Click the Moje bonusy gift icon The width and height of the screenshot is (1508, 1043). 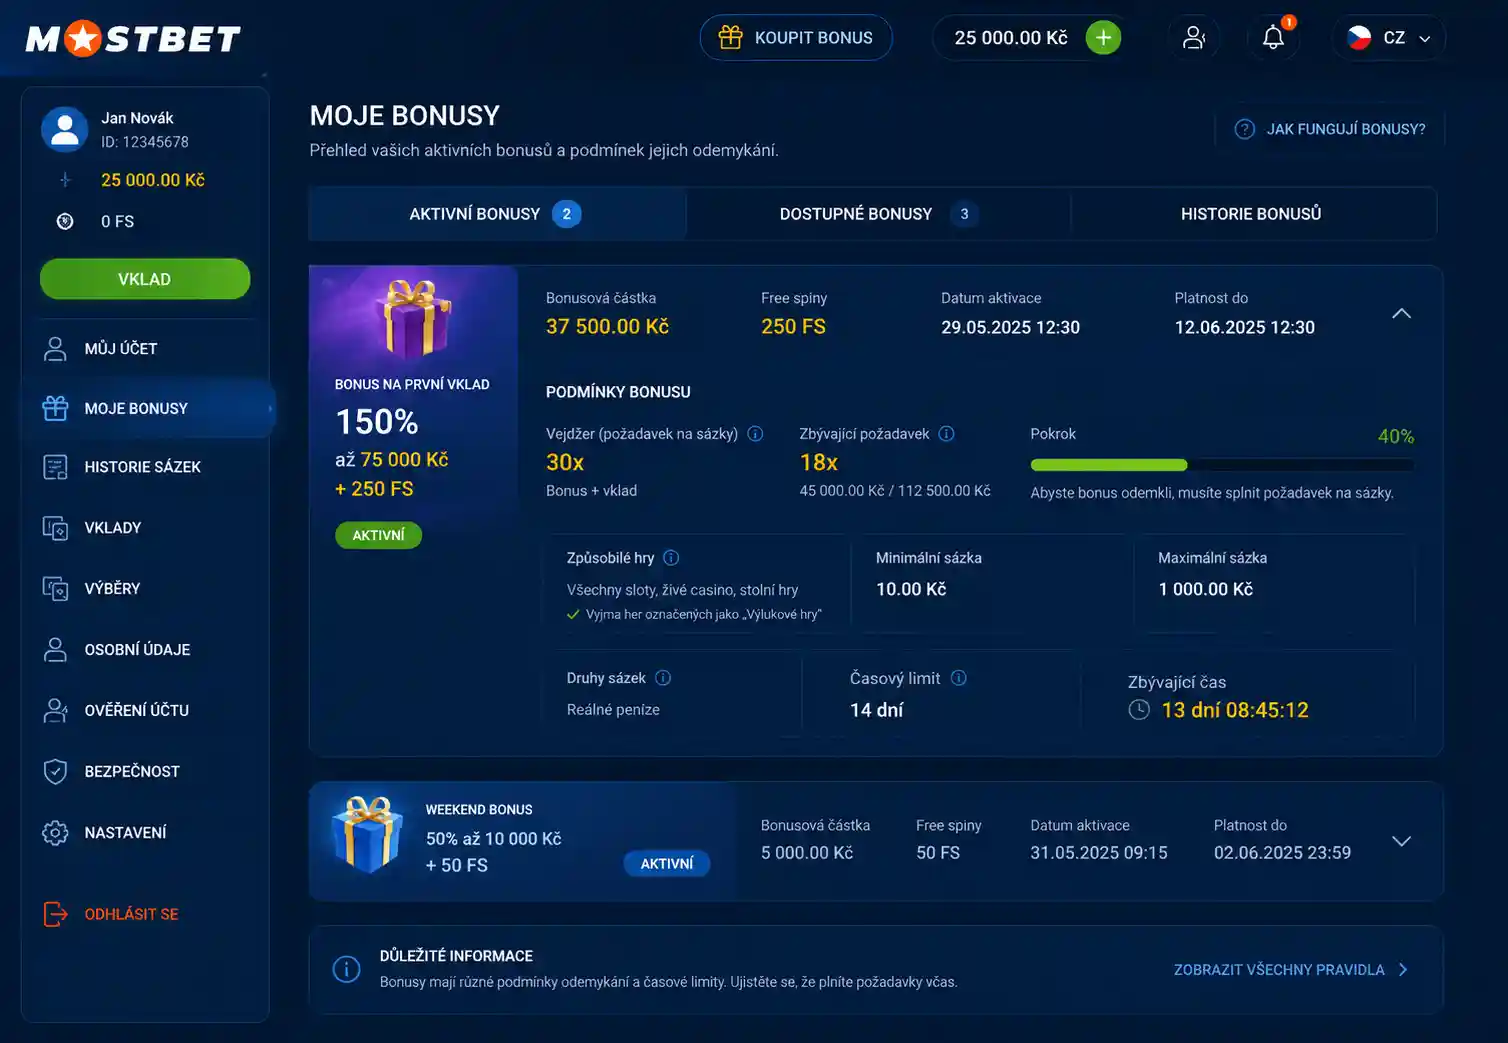tap(55, 408)
